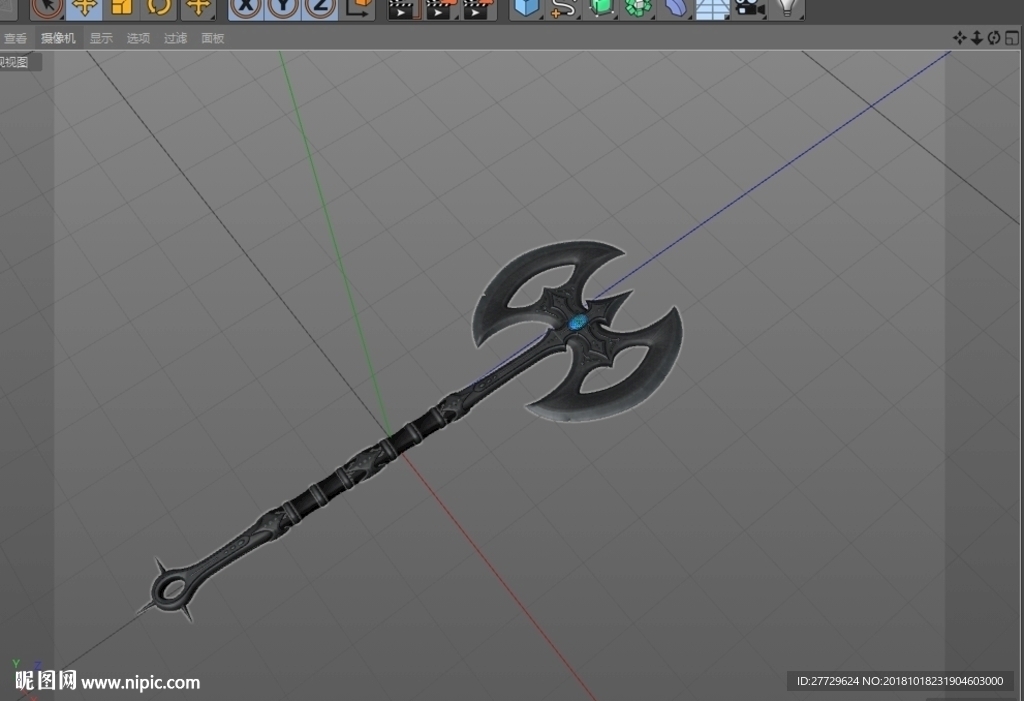Screen dimensions: 1024x701
Task: Activate the Scale tool
Action: (121, 8)
